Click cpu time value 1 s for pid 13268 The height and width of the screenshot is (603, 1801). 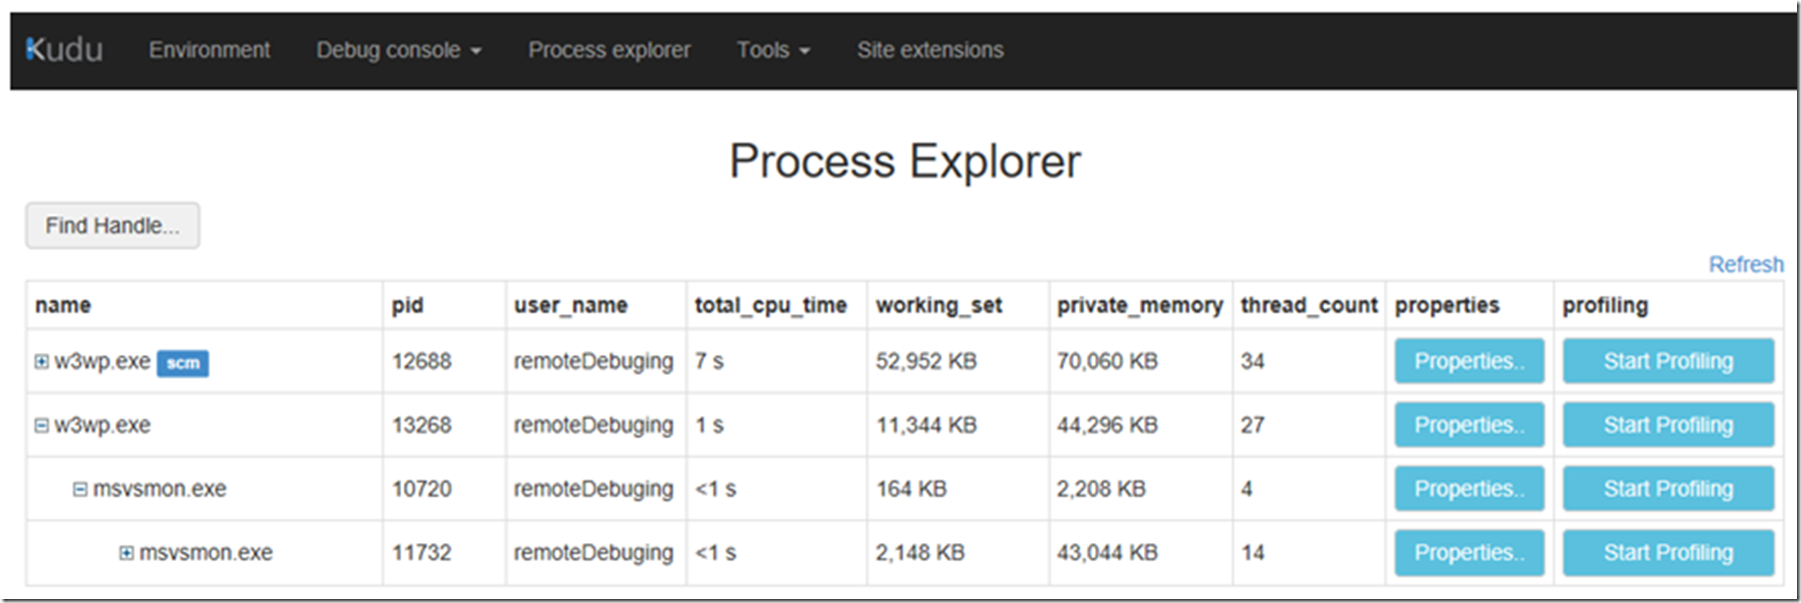coord(709,425)
